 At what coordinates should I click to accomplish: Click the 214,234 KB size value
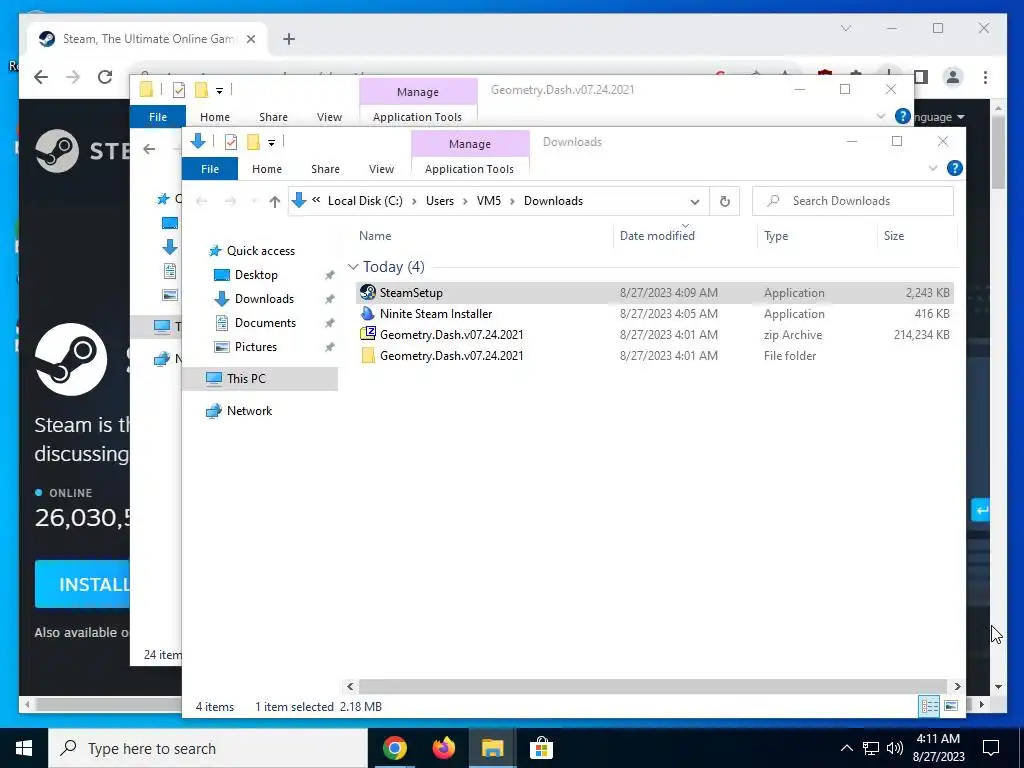click(x=921, y=334)
